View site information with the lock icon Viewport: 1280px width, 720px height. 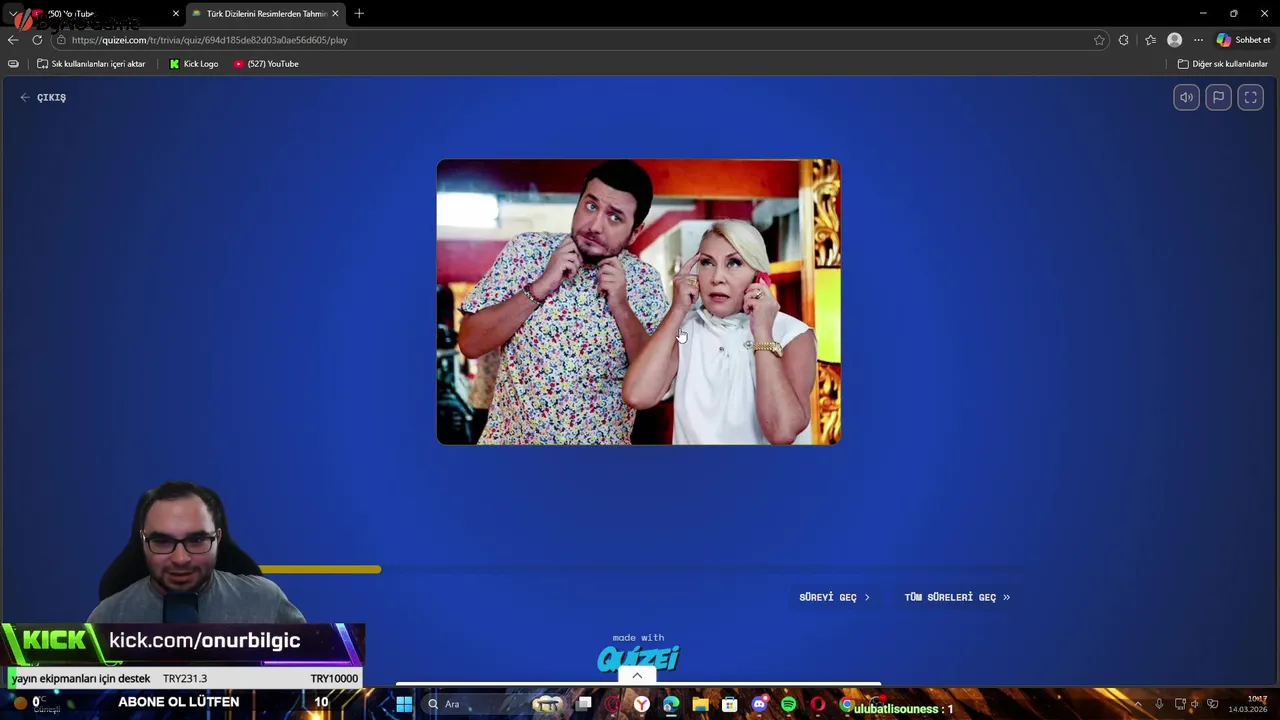click(x=61, y=40)
